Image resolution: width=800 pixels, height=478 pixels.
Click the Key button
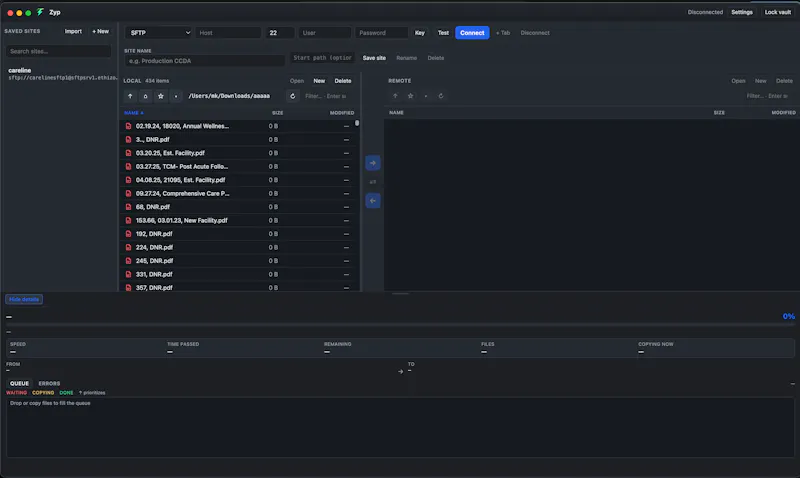pos(420,33)
